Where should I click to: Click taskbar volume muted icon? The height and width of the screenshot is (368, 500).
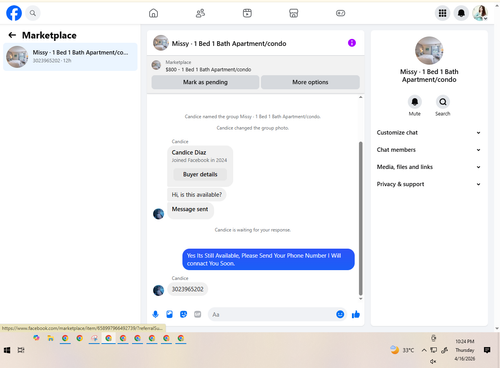click(433, 361)
